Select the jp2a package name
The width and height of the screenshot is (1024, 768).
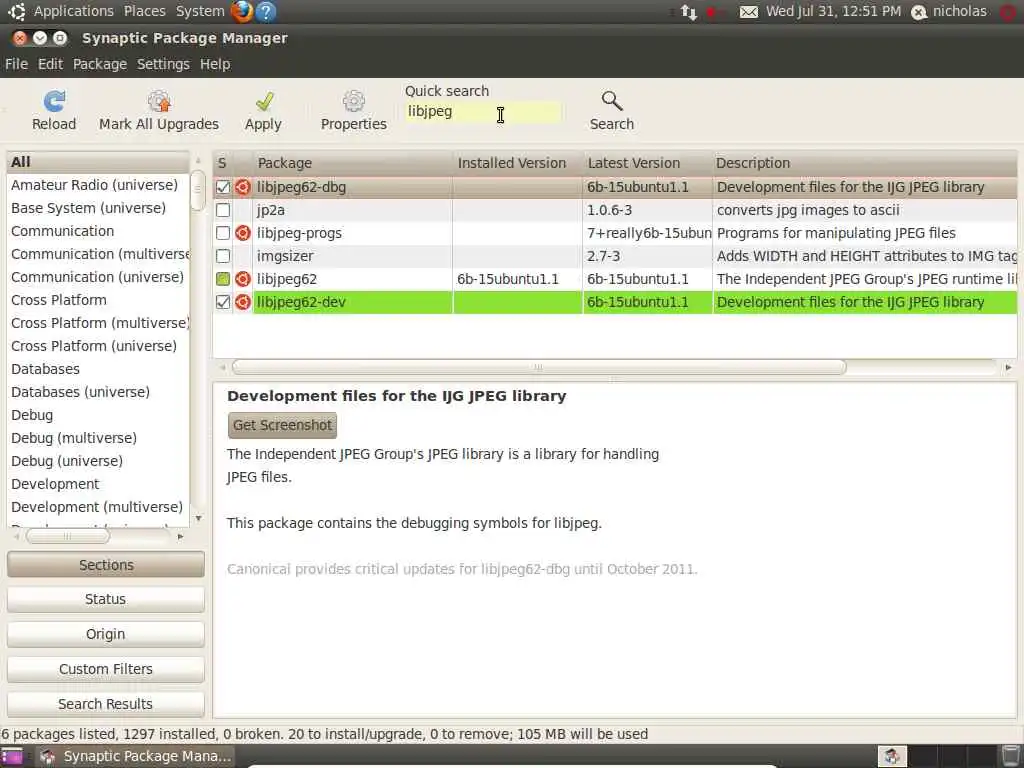(270, 210)
